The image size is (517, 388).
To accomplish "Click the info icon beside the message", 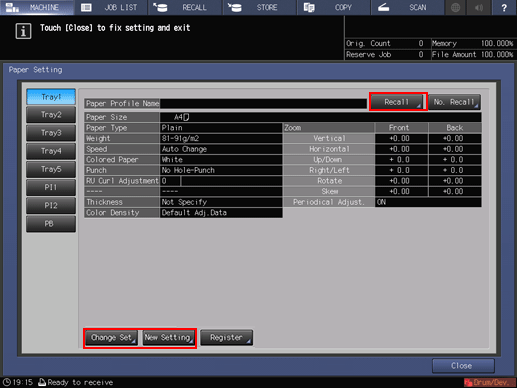I will pos(23,32).
